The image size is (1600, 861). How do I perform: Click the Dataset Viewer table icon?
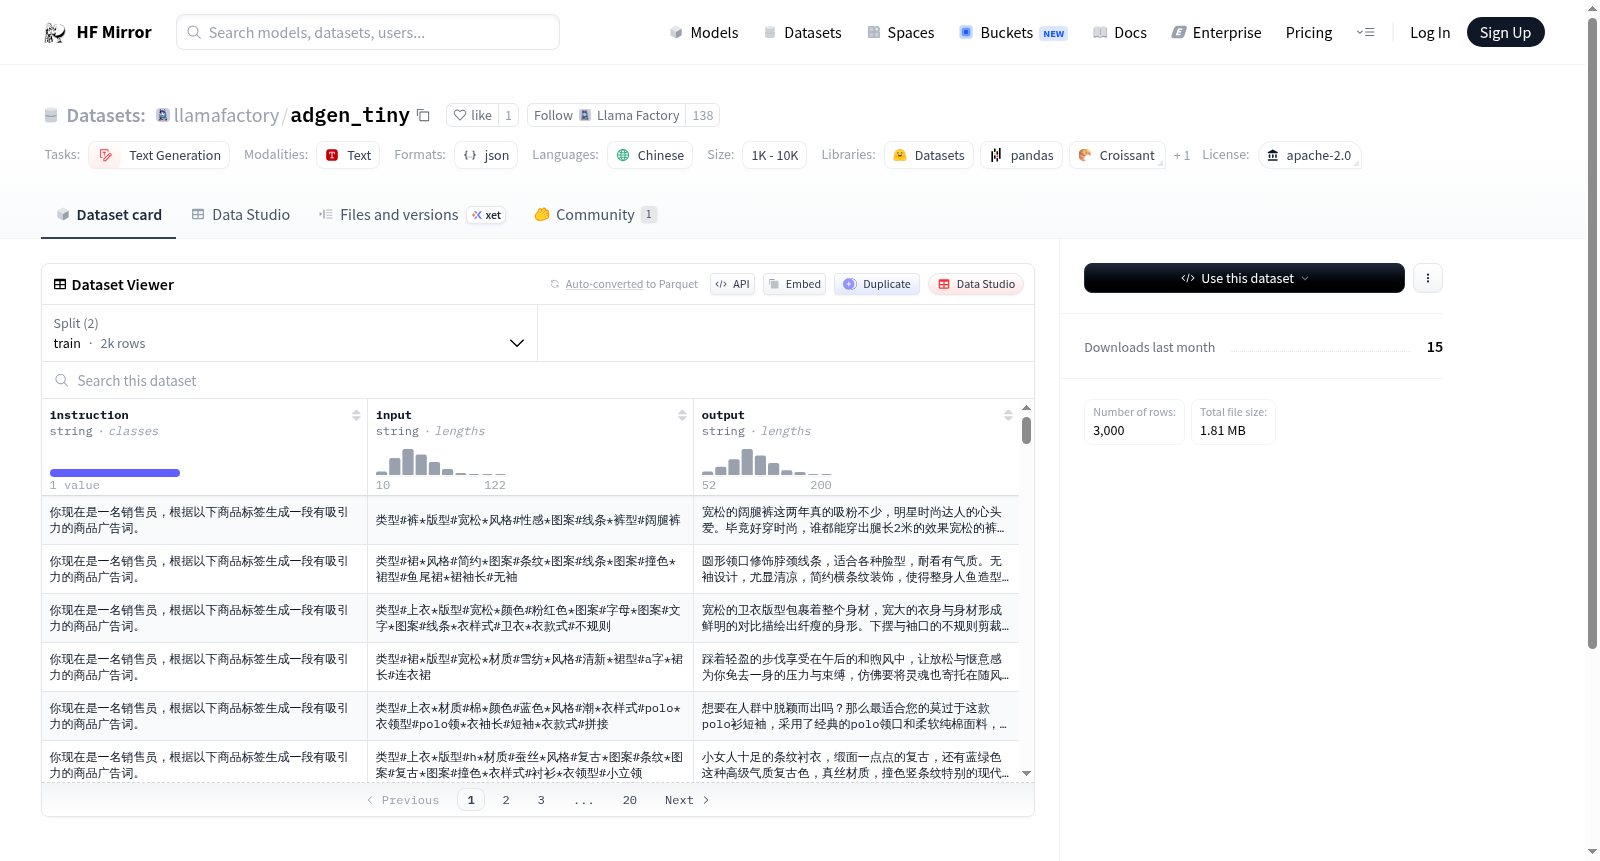60,284
